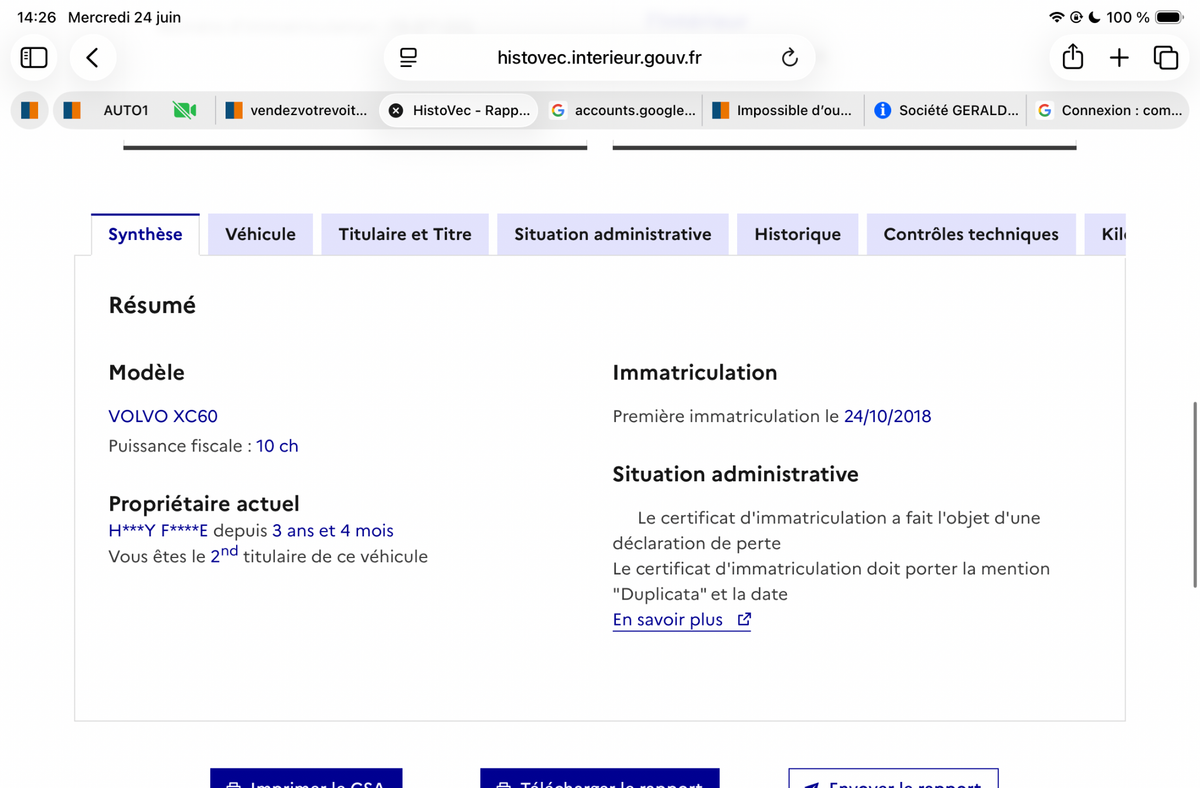Switch to the AUTO1 browser tab
Screen dimensions: 1200x788
[126, 111]
